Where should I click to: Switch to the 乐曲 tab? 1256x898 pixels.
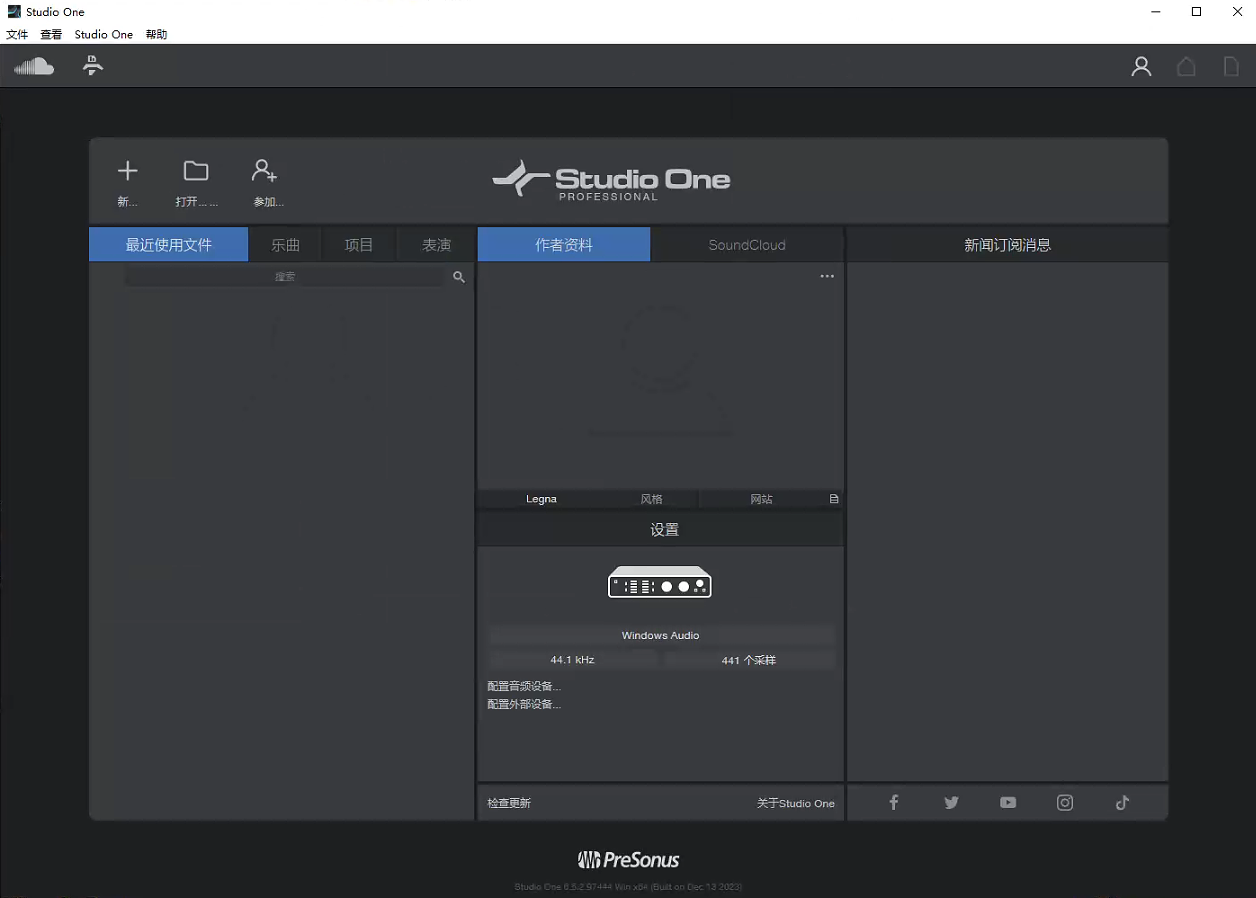click(x=285, y=245)
